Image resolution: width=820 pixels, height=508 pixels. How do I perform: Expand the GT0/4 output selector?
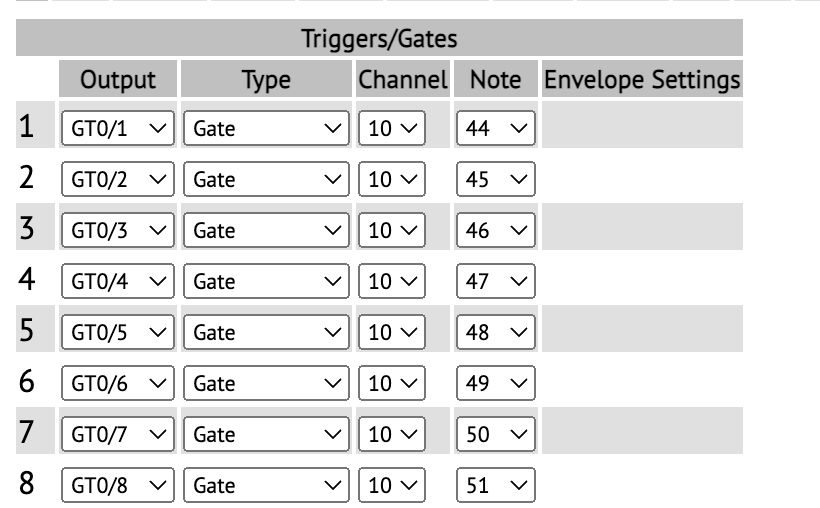pos(118,282)
